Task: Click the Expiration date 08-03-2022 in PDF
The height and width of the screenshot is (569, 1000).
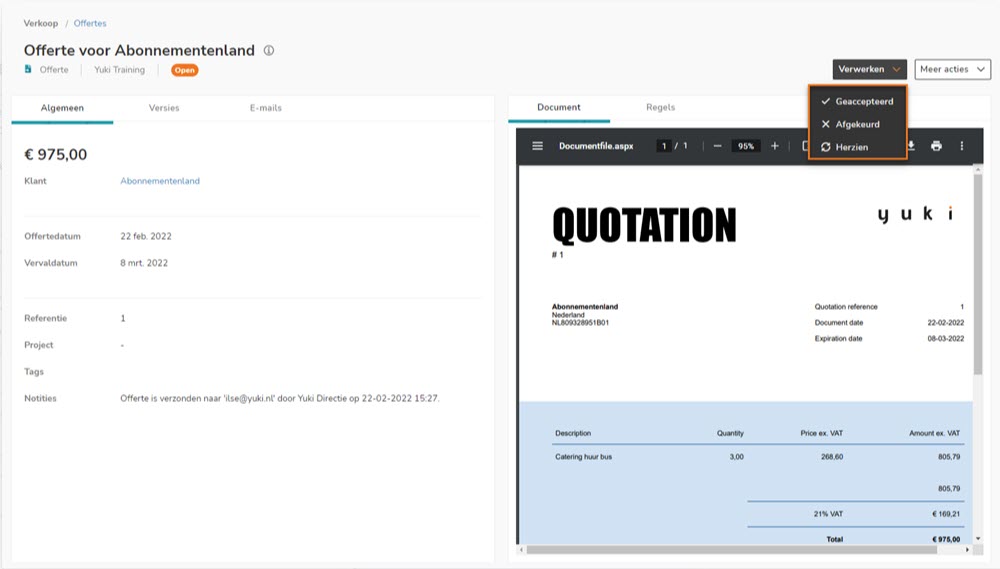Action: pos(946,339)
